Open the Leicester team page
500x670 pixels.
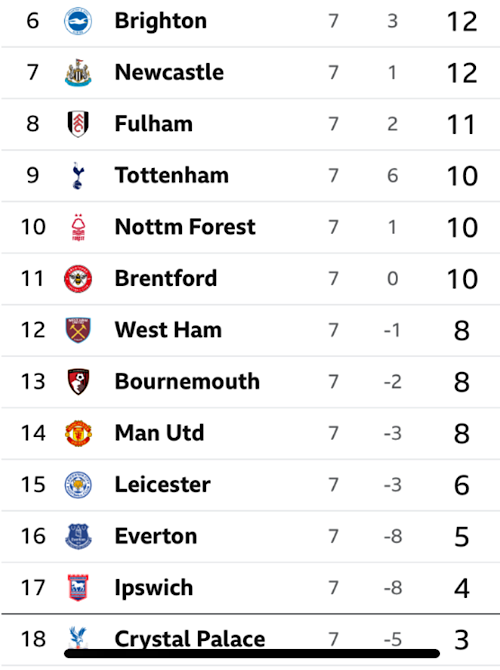[162, 485]
